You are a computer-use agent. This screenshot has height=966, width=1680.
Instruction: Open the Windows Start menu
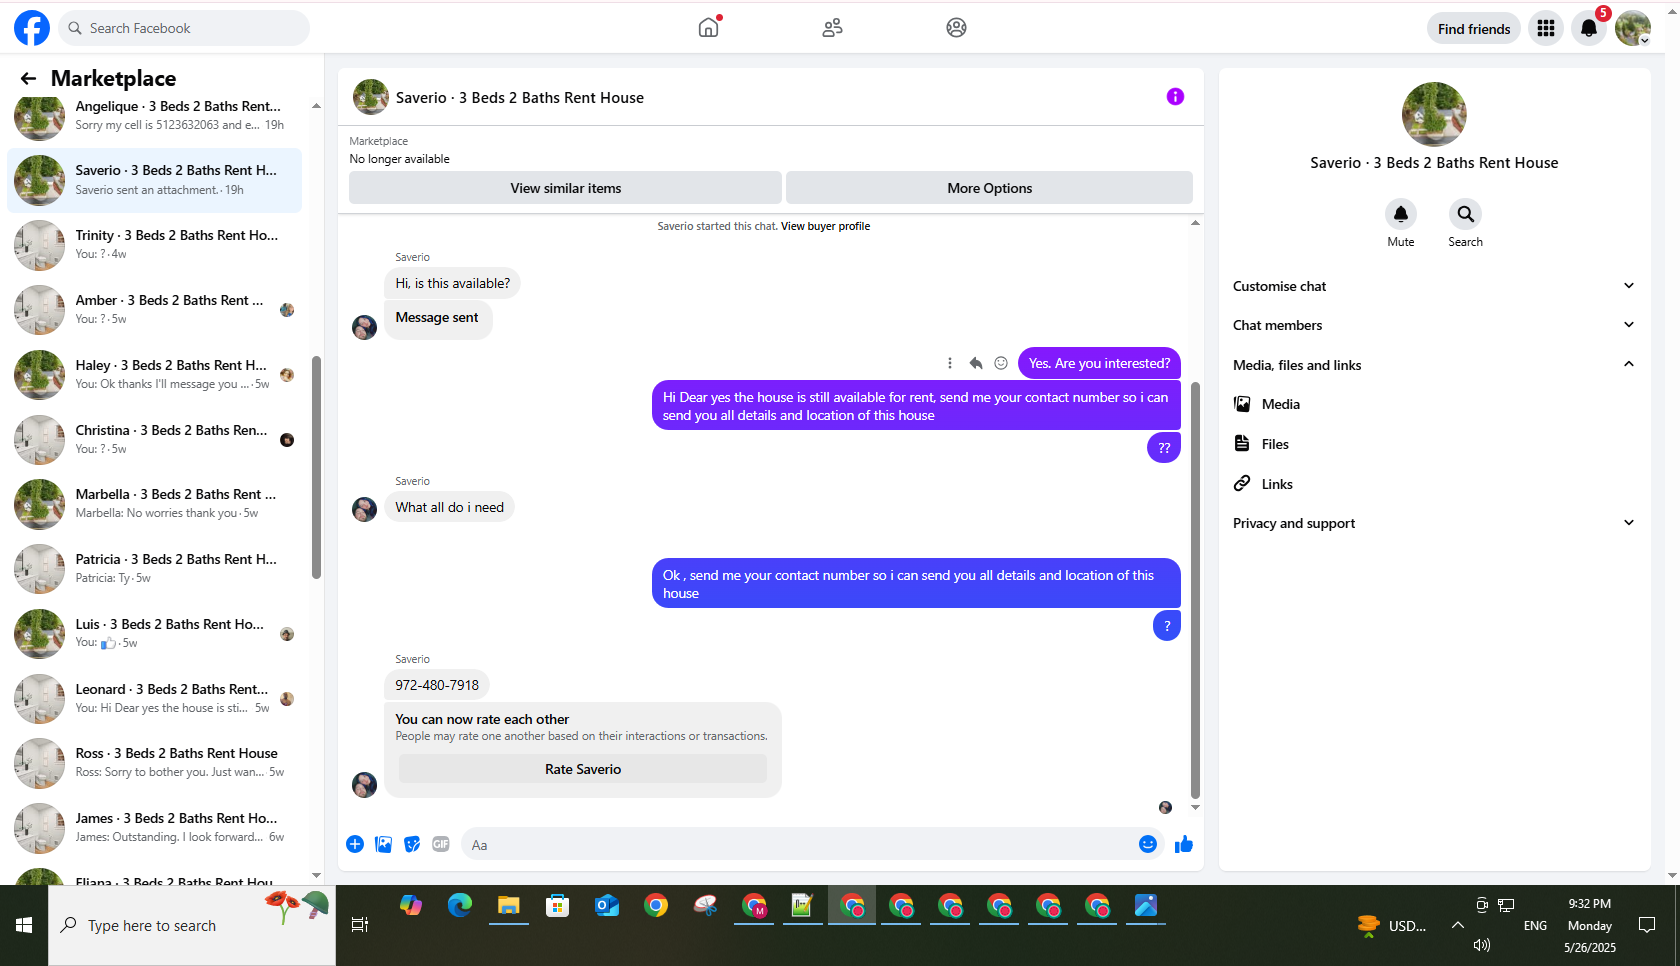click(x=24, y=926)
